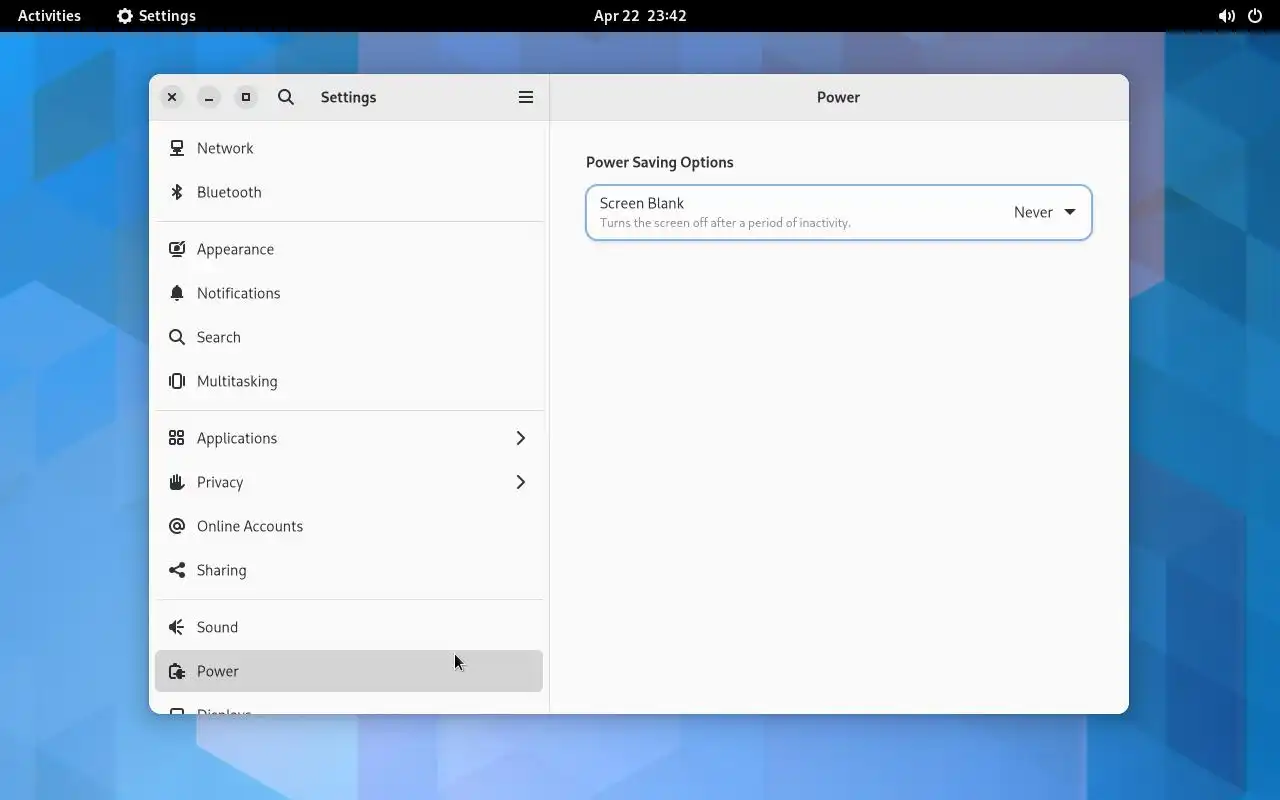Select the Sharing text label
This screenshot has height=800, width=1280.
point(221,570)
